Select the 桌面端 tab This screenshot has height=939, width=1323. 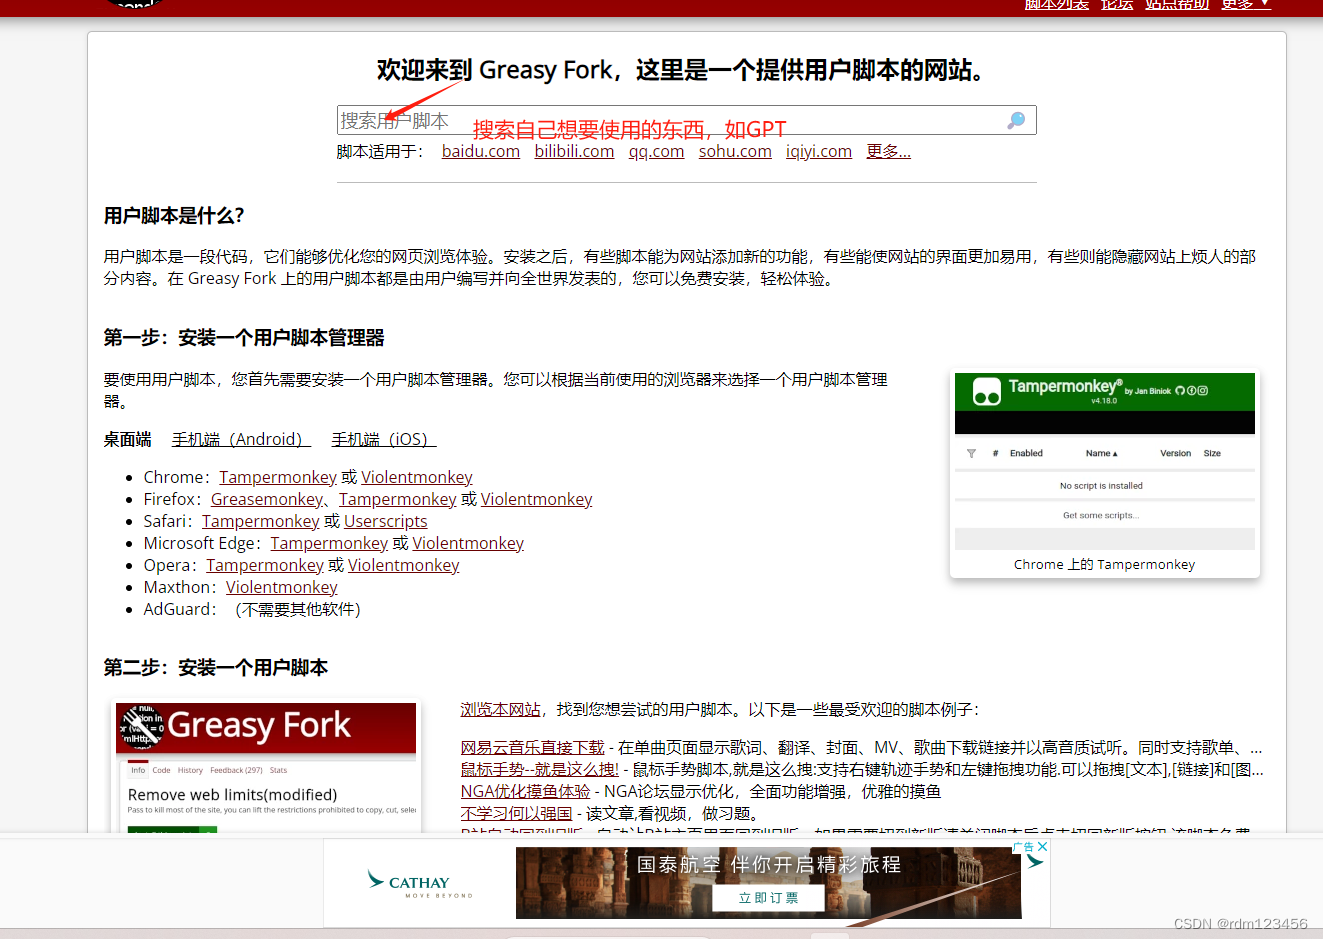[128, 439]
